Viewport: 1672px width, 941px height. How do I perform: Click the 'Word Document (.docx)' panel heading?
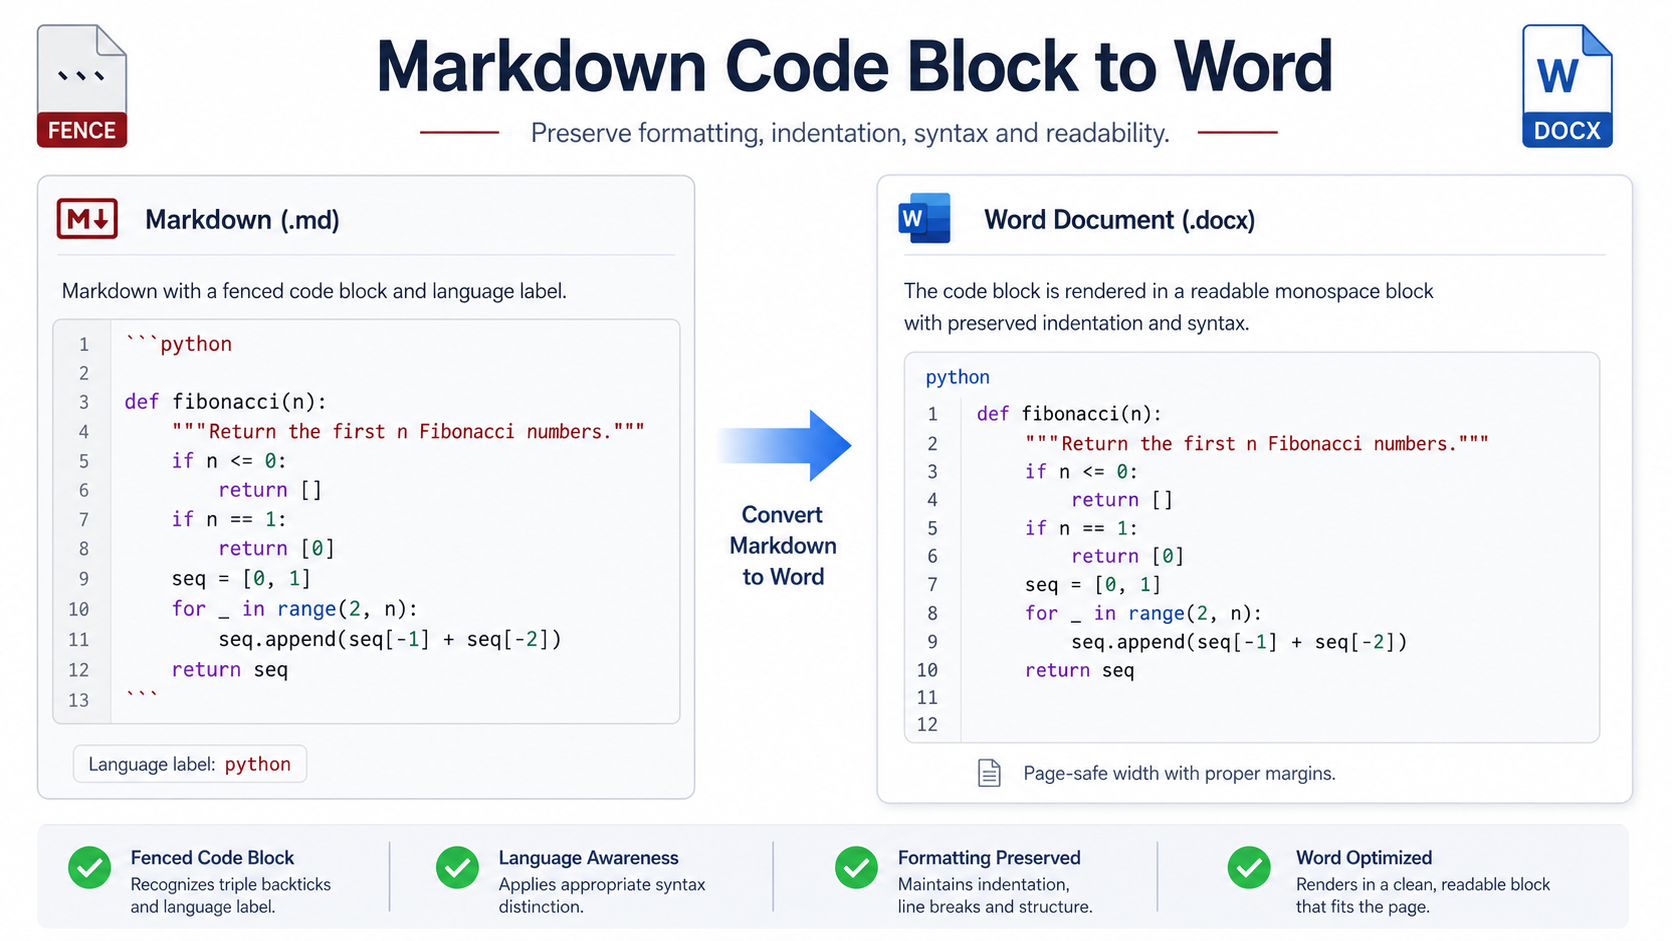click(1119, 220)
